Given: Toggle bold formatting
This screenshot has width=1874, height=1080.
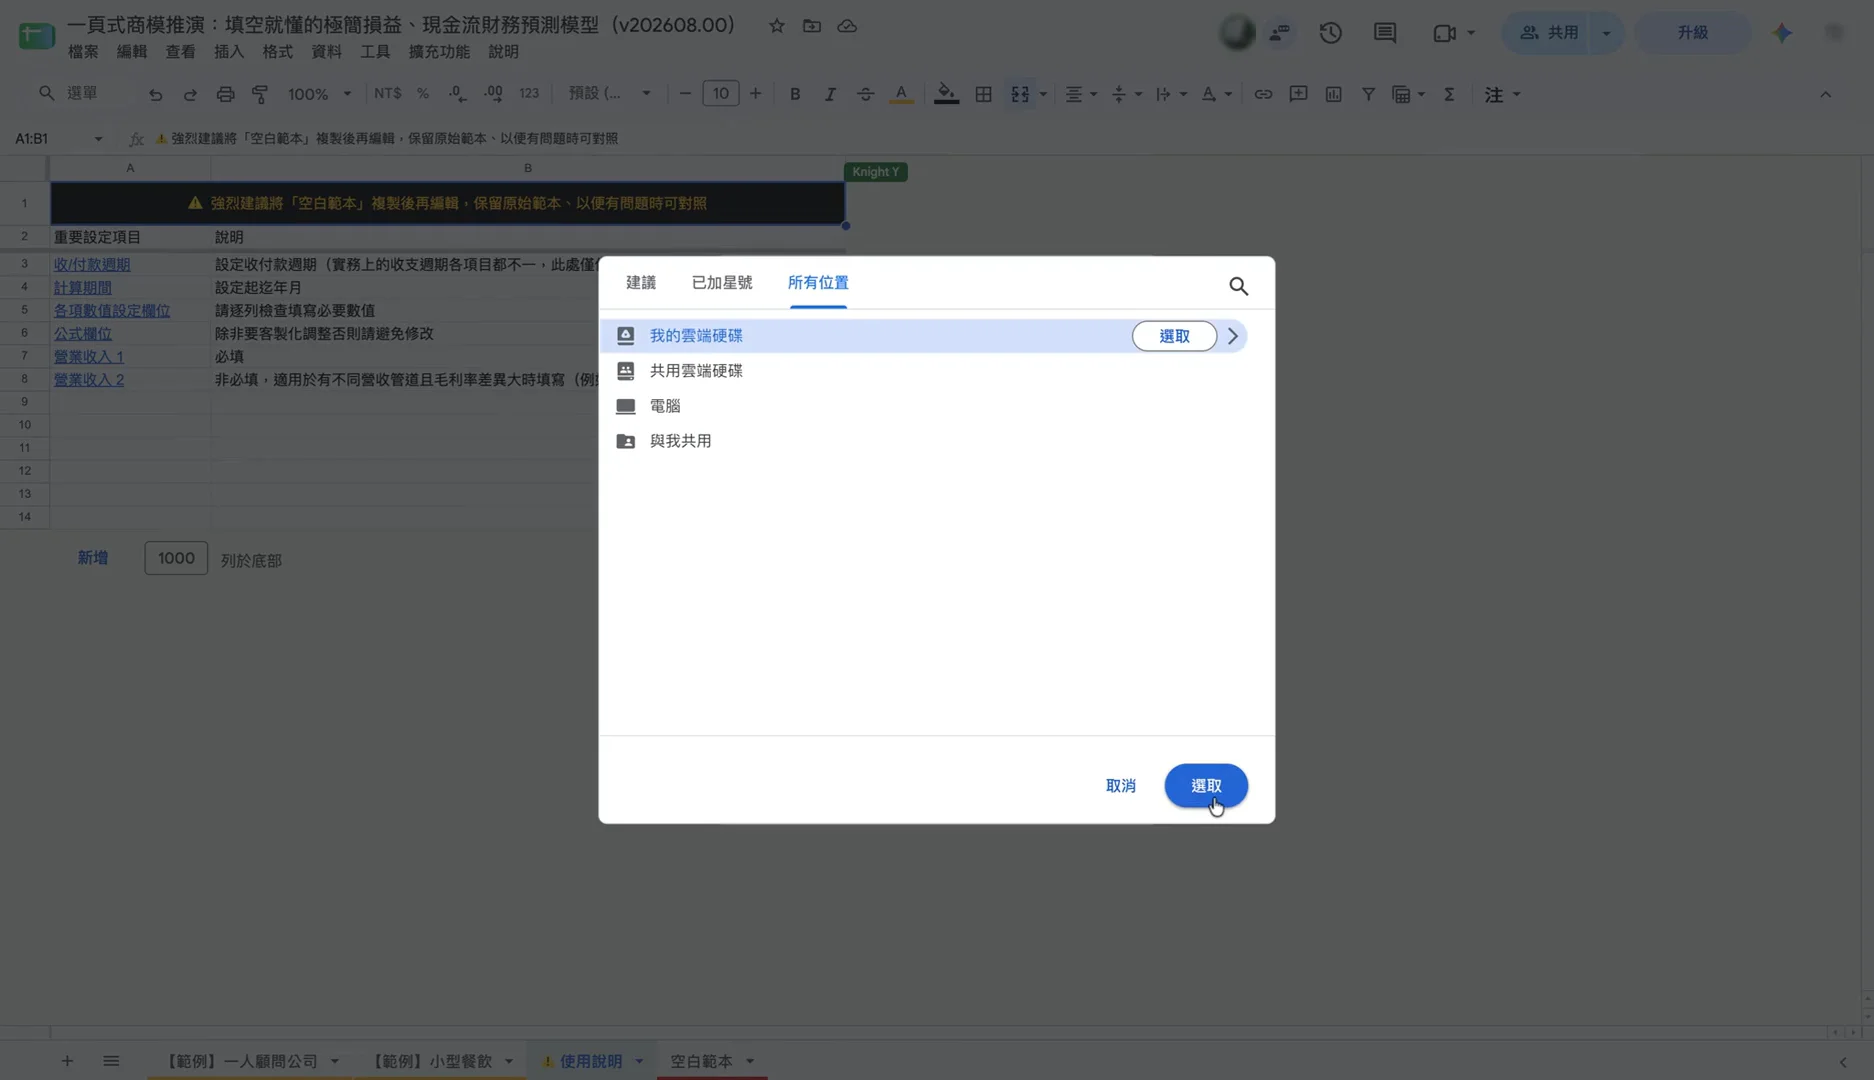Looking at the screenshot, I should [795, 94].
